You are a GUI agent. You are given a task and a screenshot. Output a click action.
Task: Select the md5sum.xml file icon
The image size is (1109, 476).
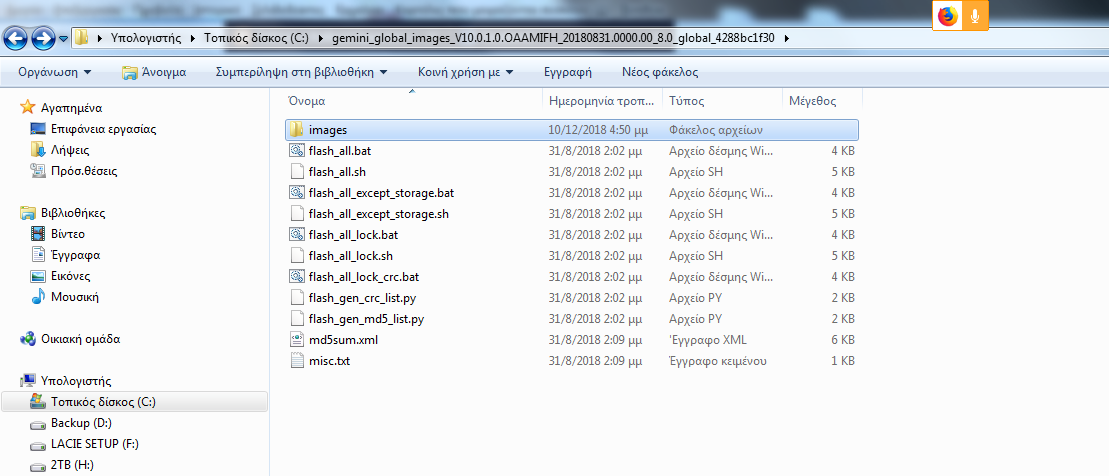point(296,340)
